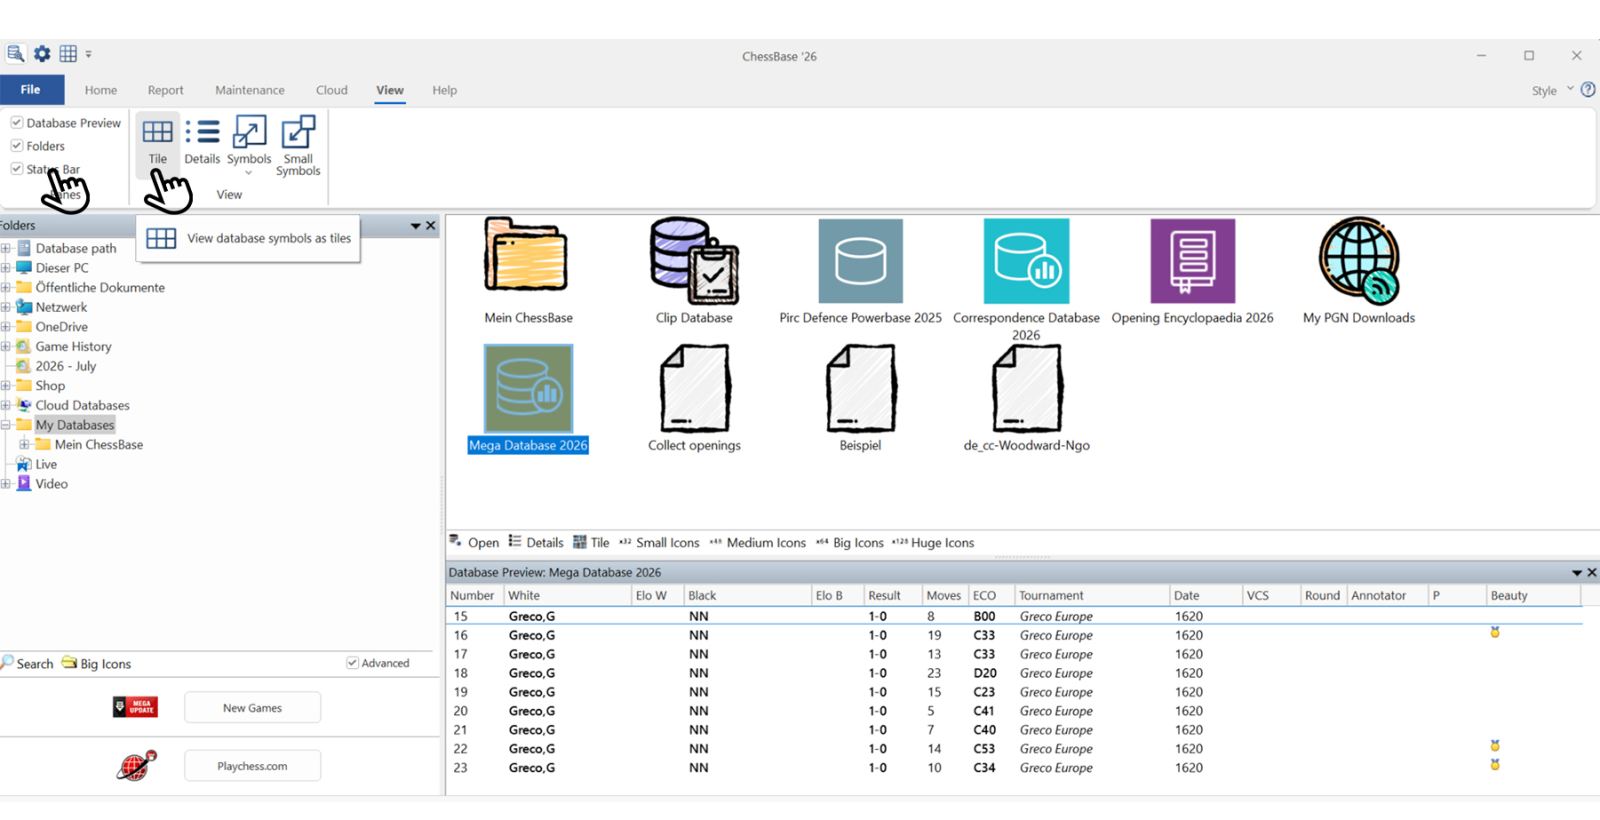
Task: Close the Database Preview panel
Action: click(1592, 573)
